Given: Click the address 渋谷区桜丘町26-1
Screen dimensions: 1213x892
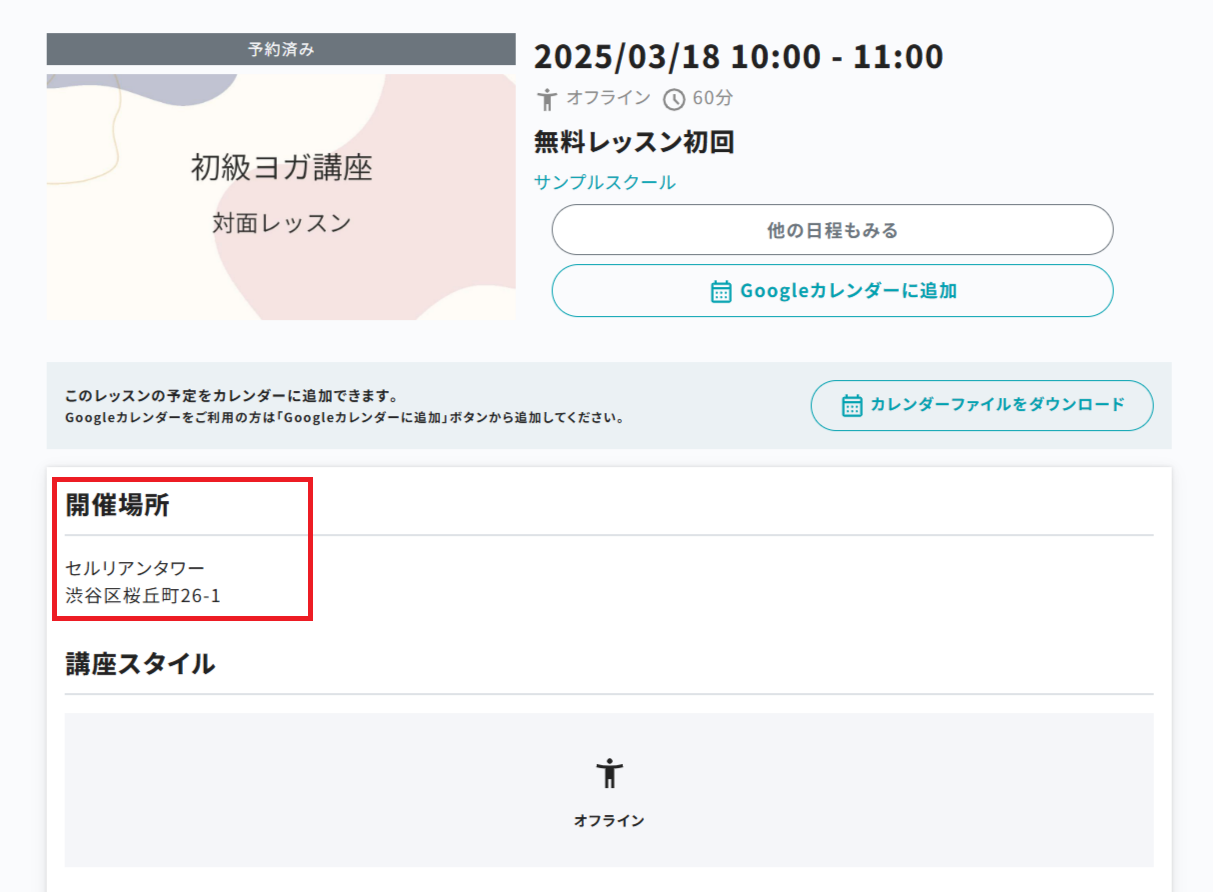Looking at the screenshot, I should (x=143, y=596).
